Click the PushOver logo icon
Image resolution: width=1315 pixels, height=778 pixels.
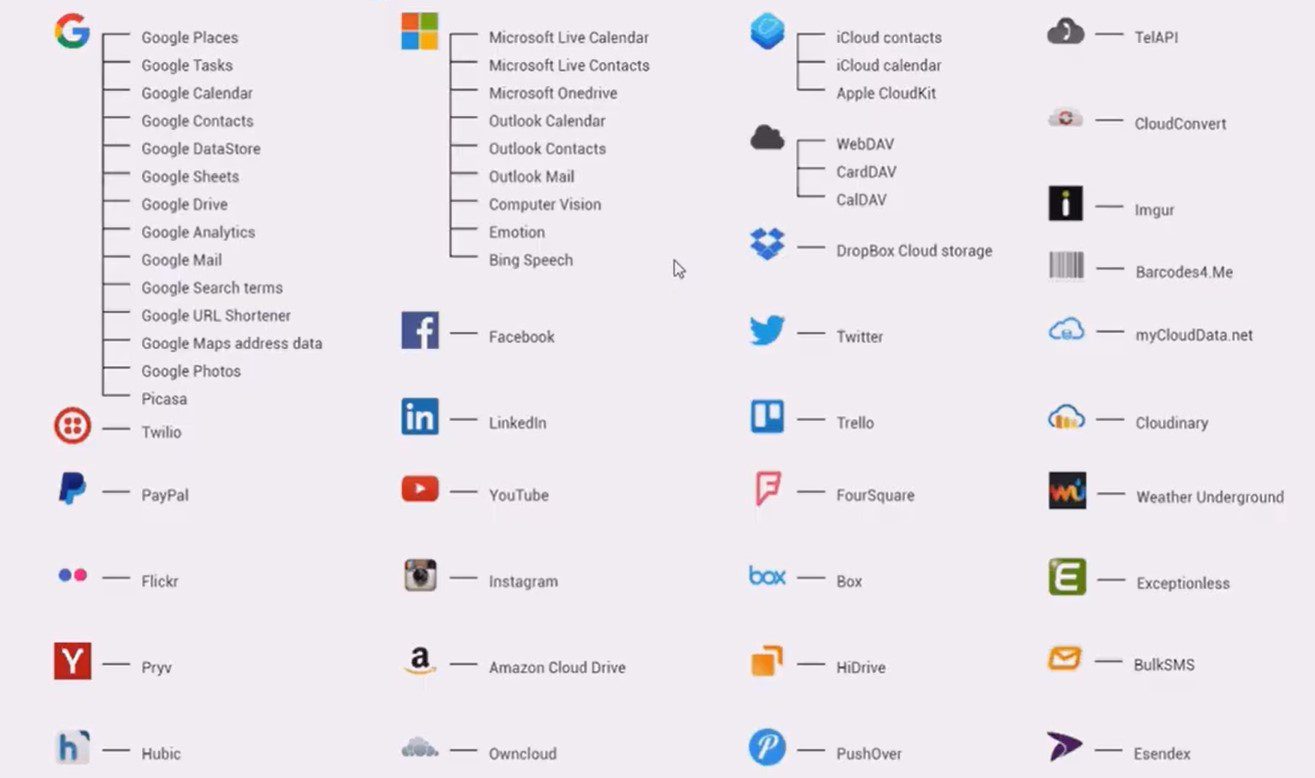pos(767,747)
